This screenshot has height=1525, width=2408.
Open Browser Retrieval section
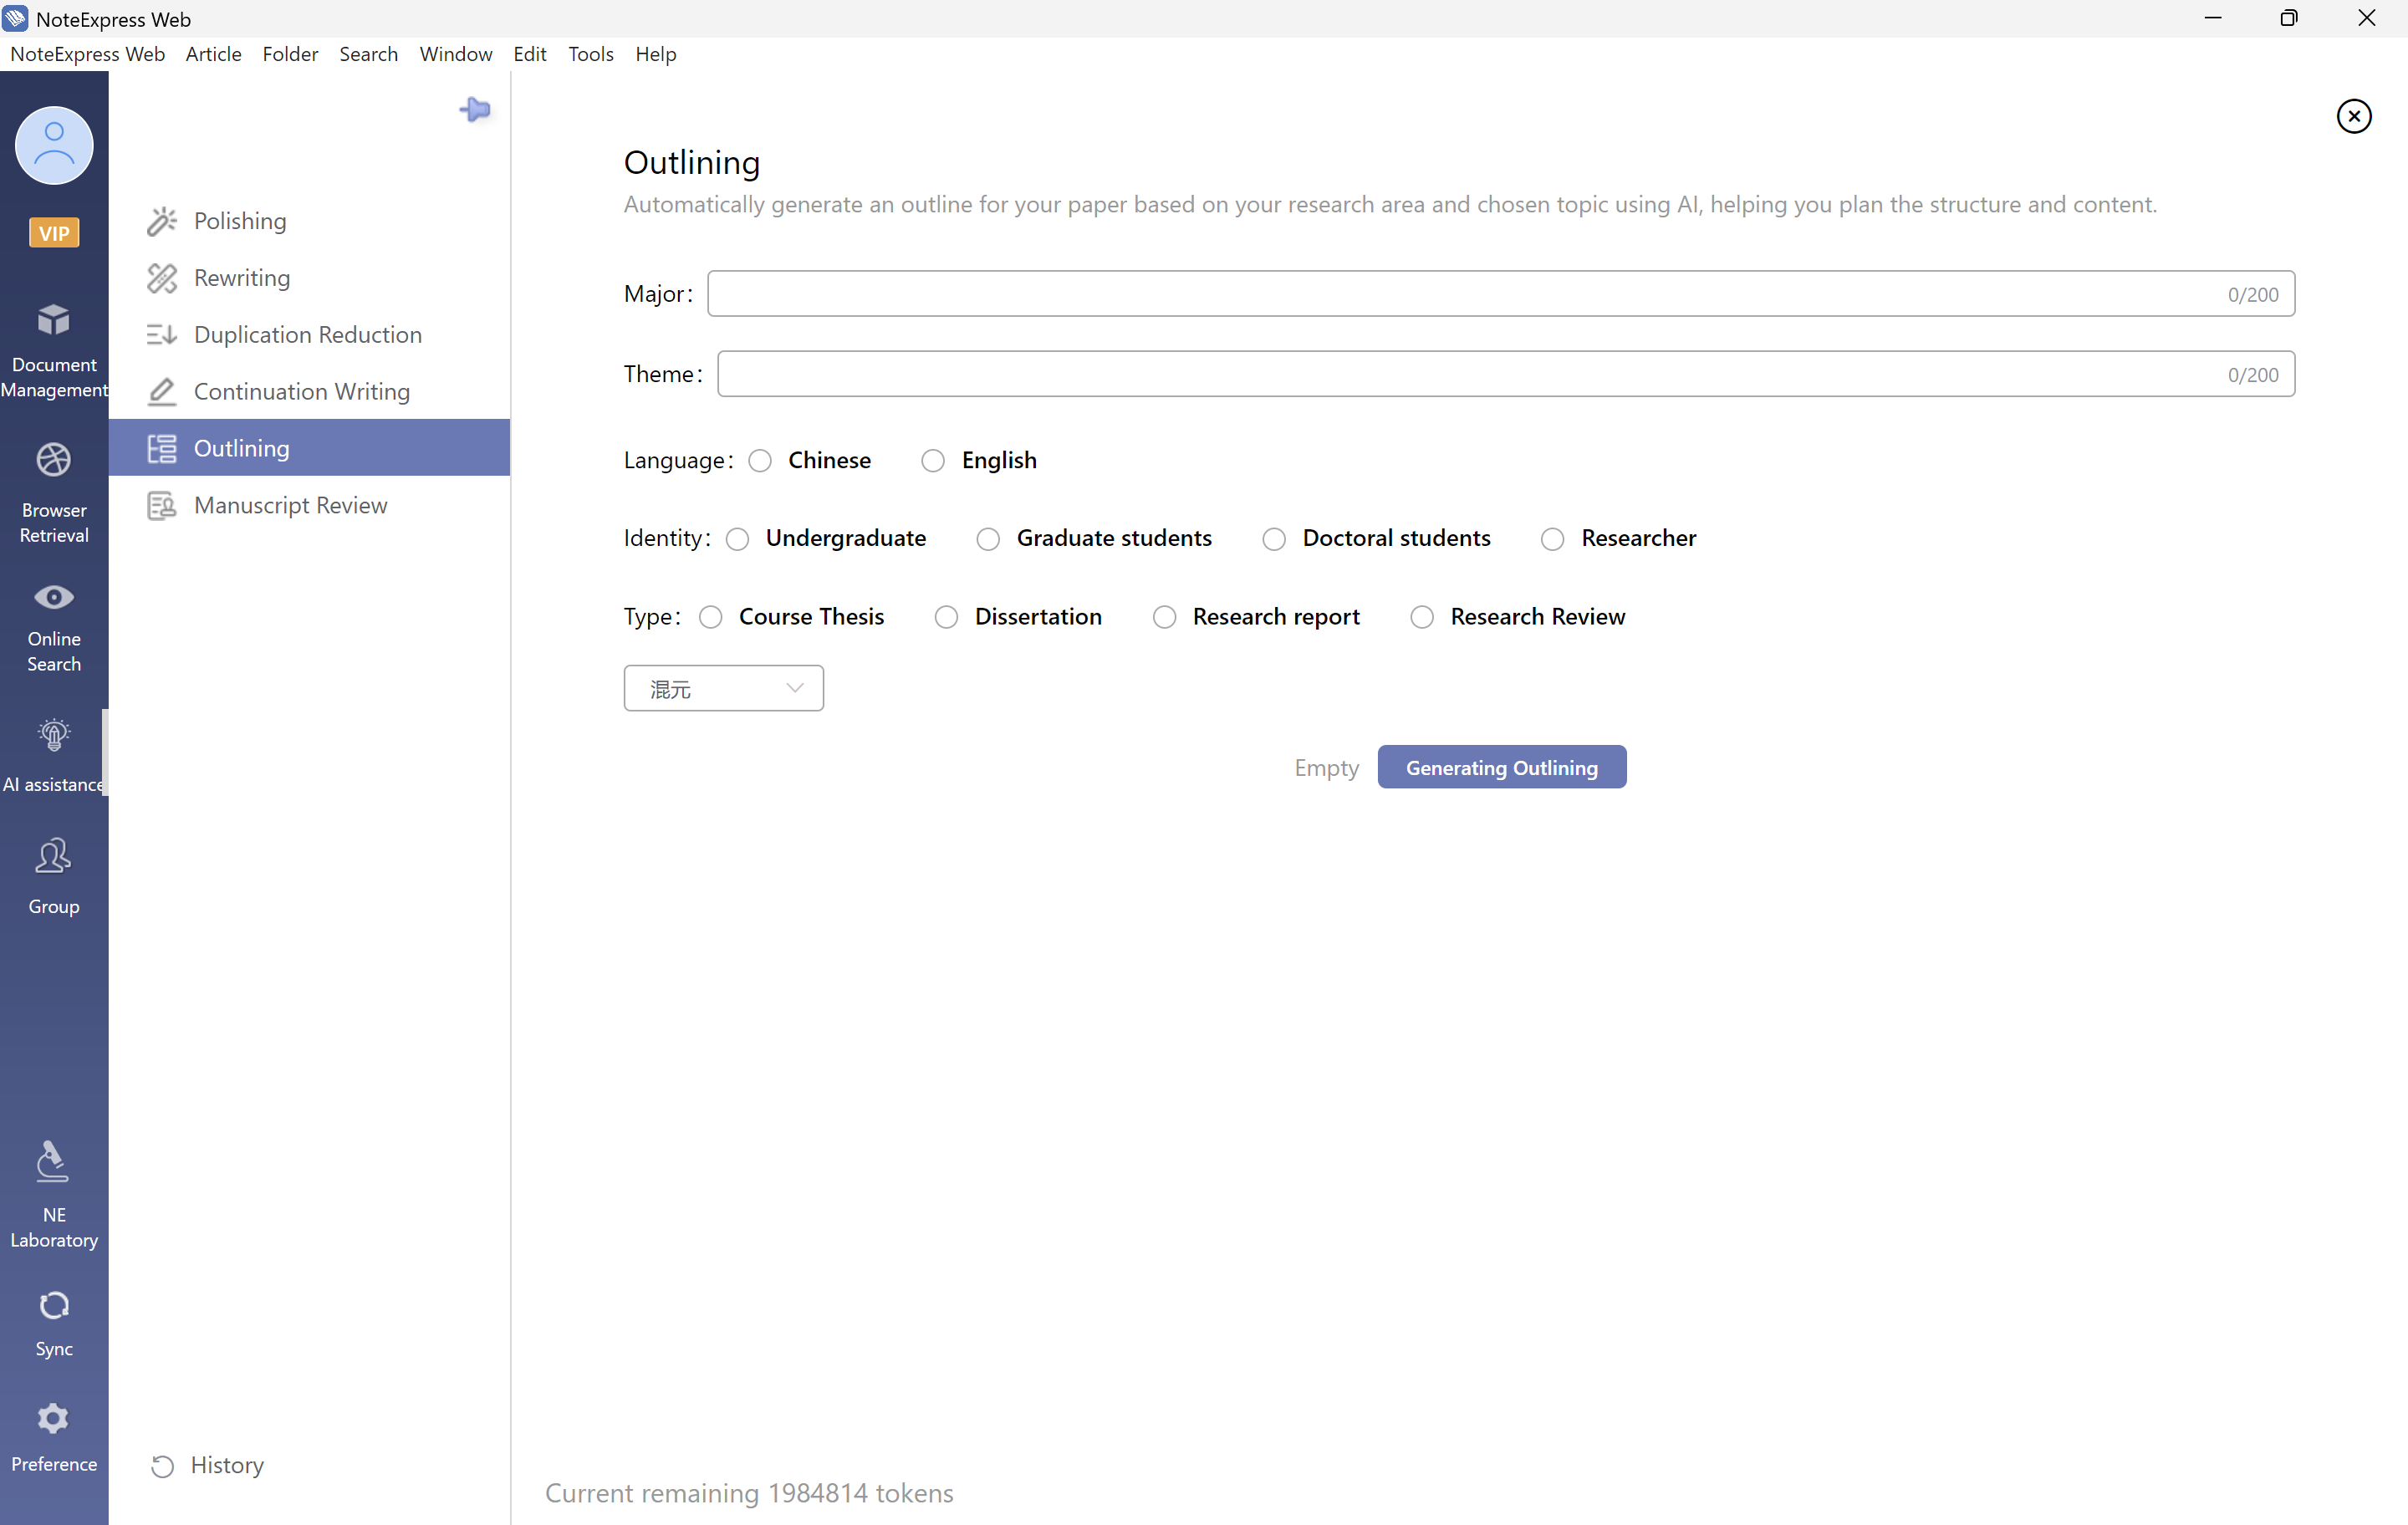point(54,494)
